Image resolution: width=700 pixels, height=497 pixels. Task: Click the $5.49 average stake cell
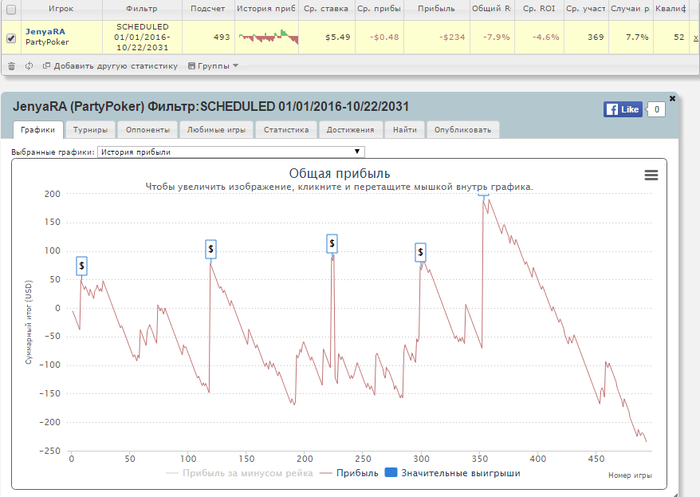point(327,37)
